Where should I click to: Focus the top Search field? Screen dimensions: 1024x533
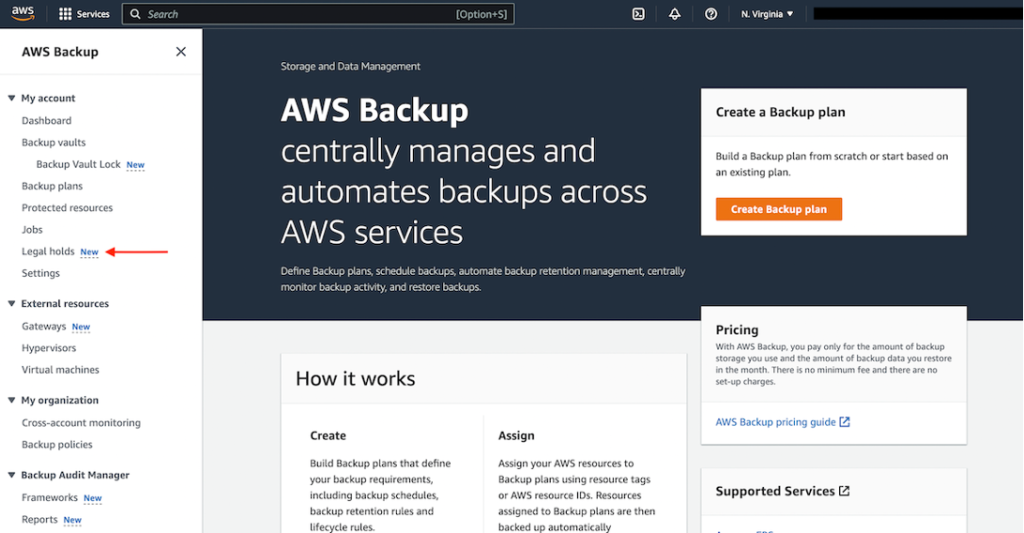318,14
